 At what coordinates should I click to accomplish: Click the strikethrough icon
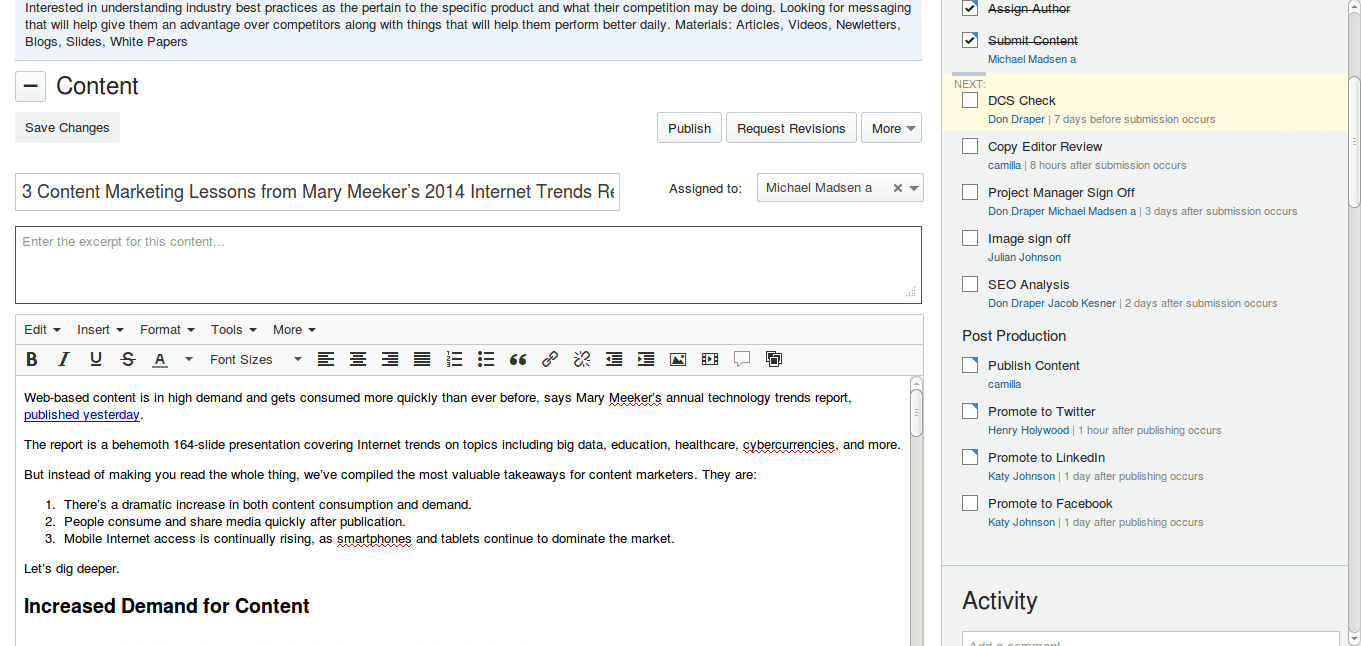(x=128, y=359)
